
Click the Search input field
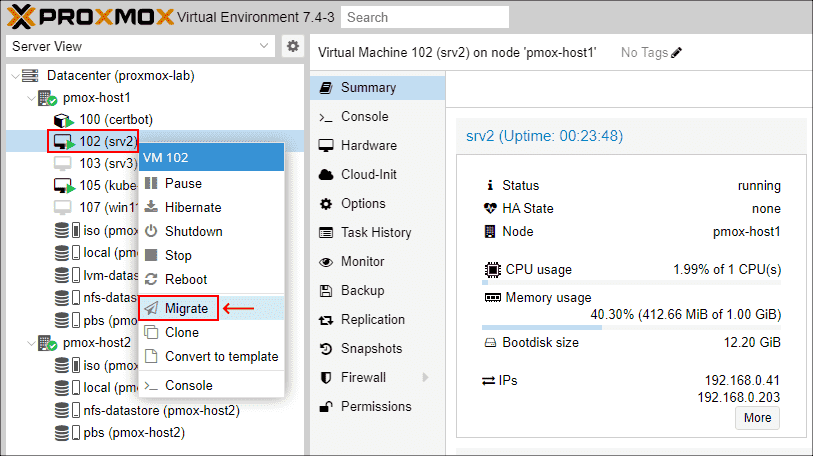click(x=424, y=17)
